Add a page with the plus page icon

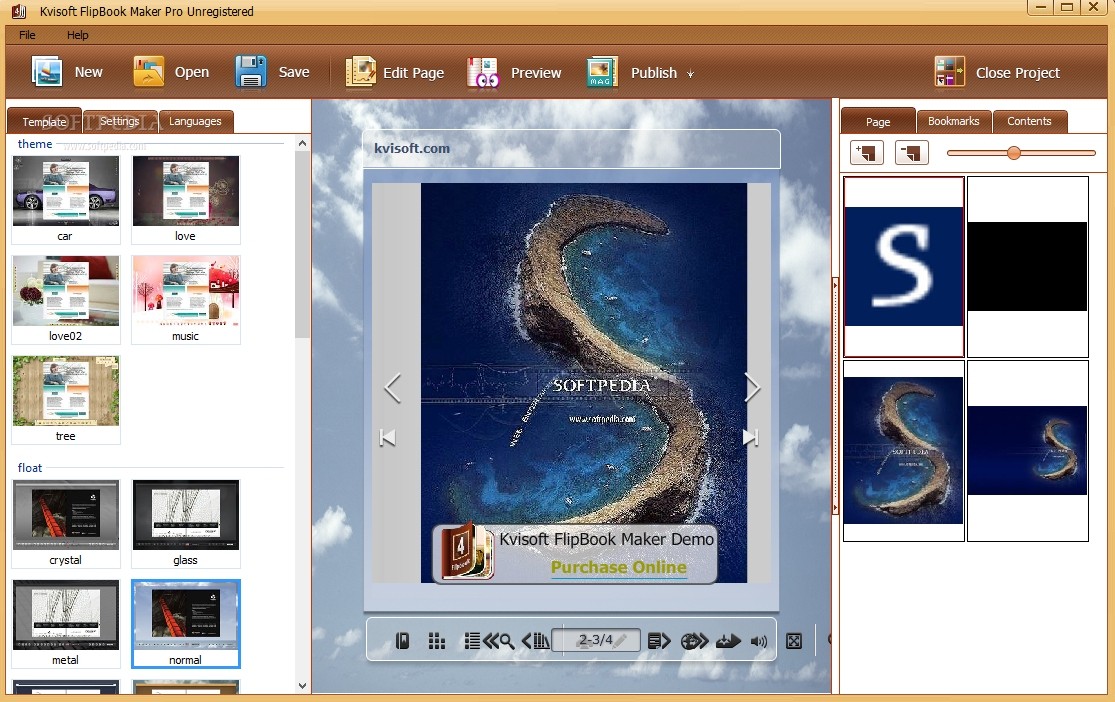[x=867, y=152]
